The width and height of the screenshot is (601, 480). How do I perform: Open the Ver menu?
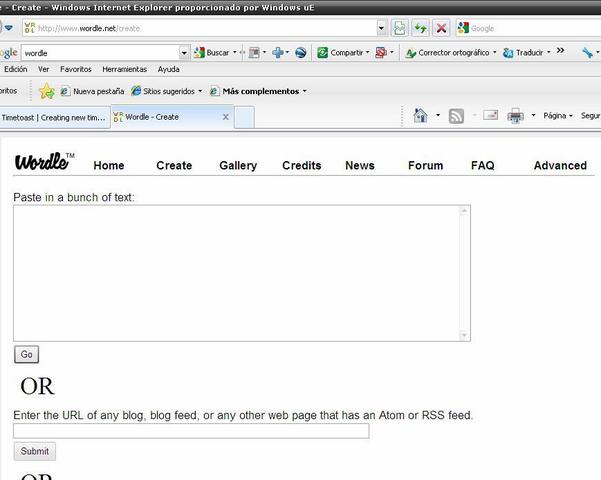pos(44,69)
